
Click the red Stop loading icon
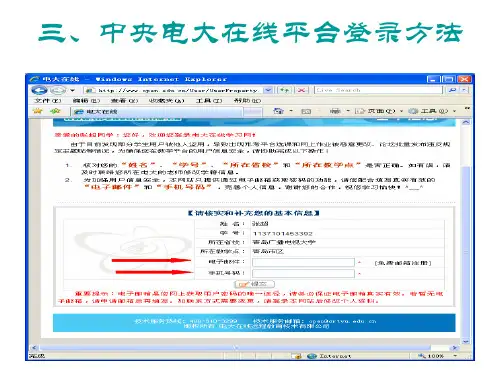[301, 90]
